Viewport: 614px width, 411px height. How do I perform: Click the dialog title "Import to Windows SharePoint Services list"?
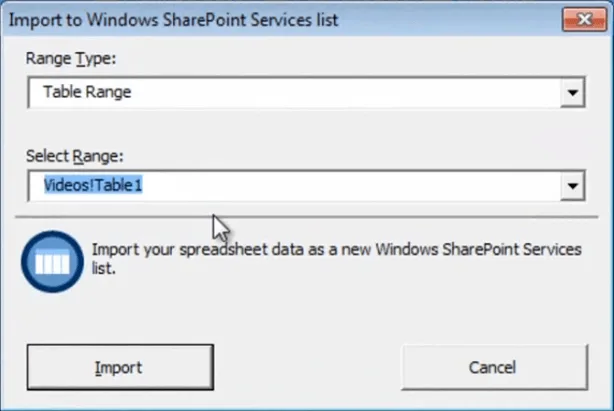[172, 19]
